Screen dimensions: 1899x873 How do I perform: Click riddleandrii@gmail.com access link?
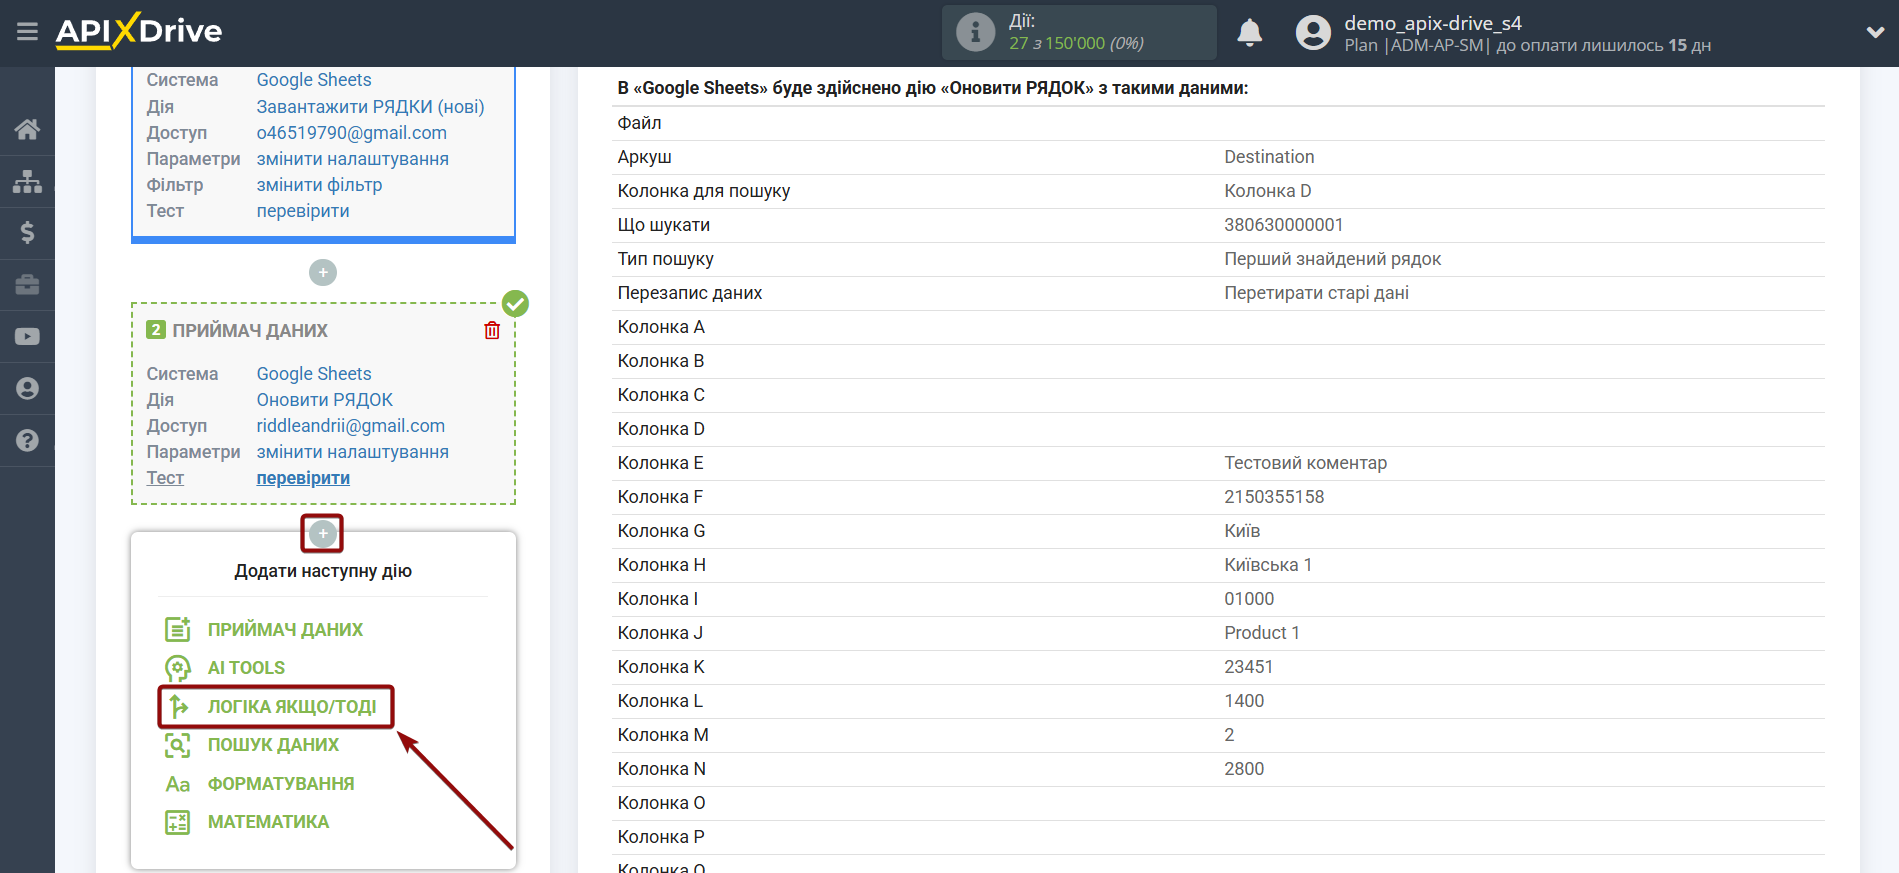coord(351,426)
